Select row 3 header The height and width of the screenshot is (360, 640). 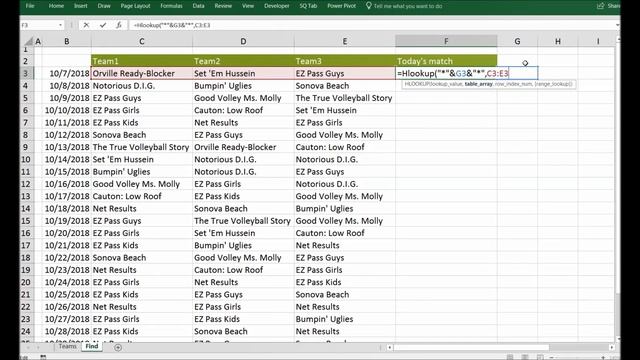(x=26, y=73)
